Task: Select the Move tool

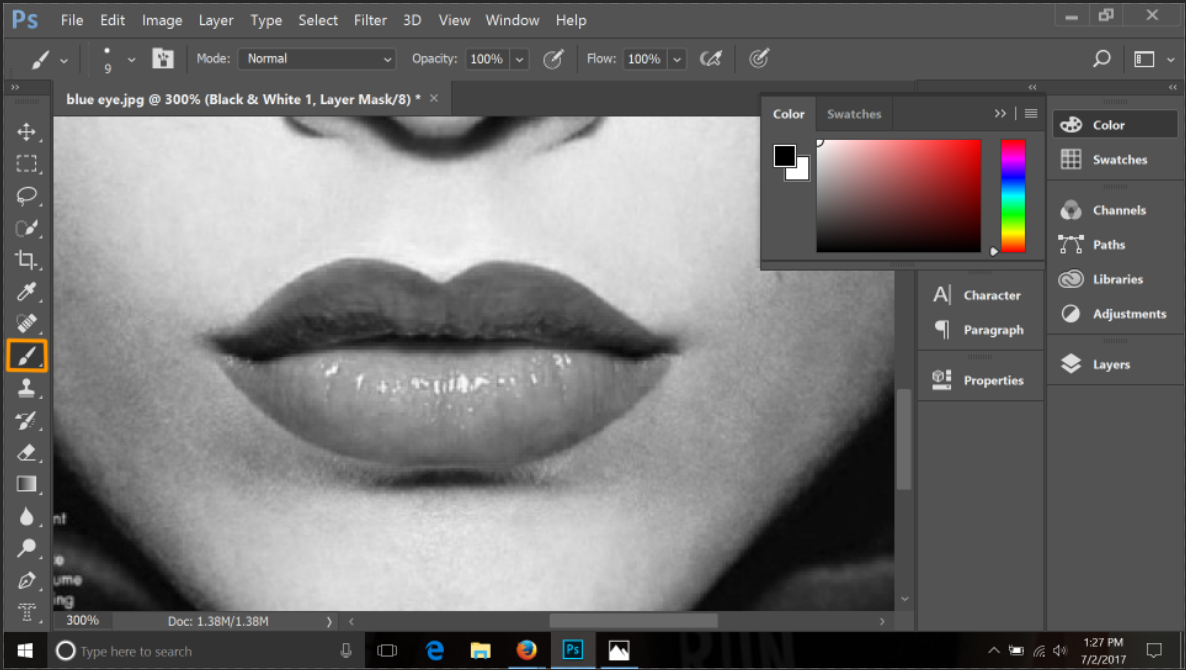Action: 27,132
